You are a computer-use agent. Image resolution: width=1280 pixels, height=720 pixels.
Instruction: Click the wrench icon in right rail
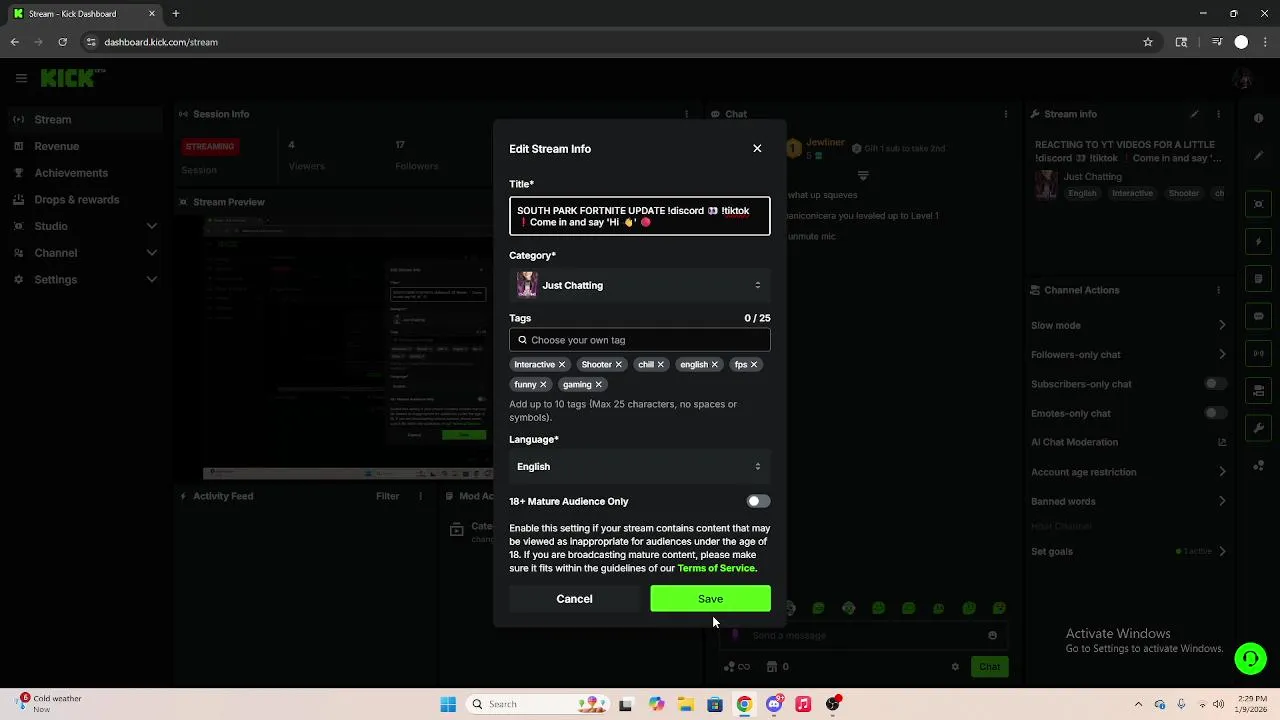pyautogui.click(x=1259, y=428)
